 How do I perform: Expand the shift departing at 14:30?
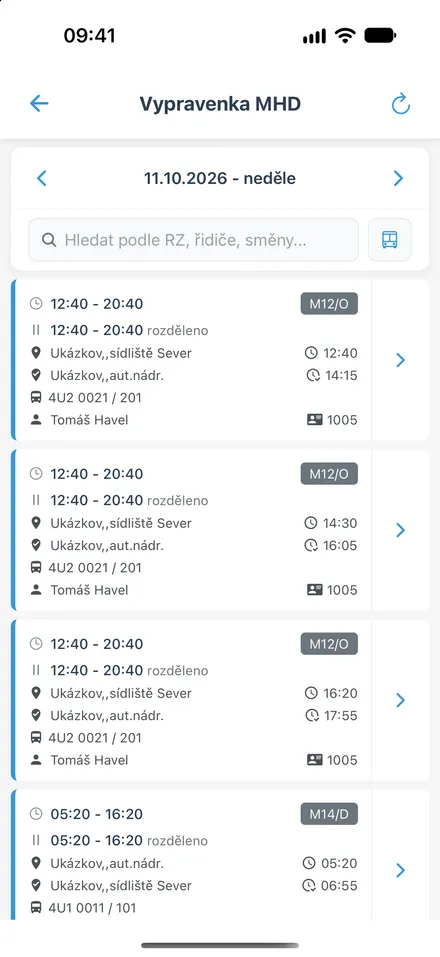tap(400, 530)
